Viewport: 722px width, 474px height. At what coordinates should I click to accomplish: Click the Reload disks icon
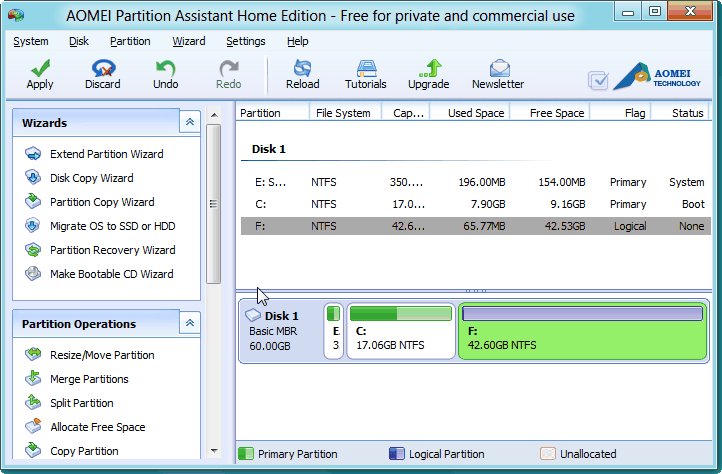coord(303,68)
